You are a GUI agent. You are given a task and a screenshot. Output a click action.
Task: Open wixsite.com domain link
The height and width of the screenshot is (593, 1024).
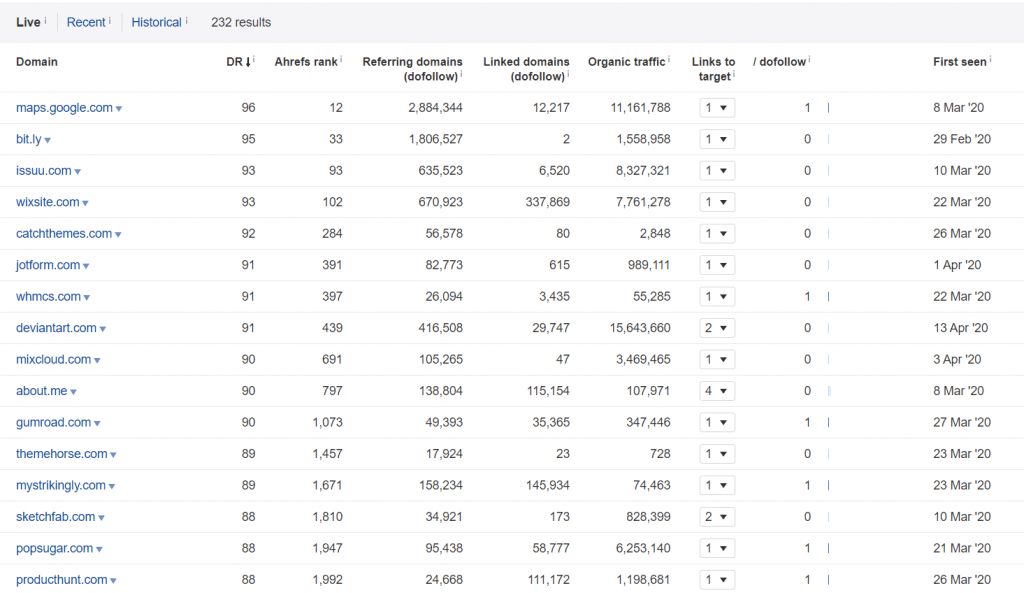(48, 202)
